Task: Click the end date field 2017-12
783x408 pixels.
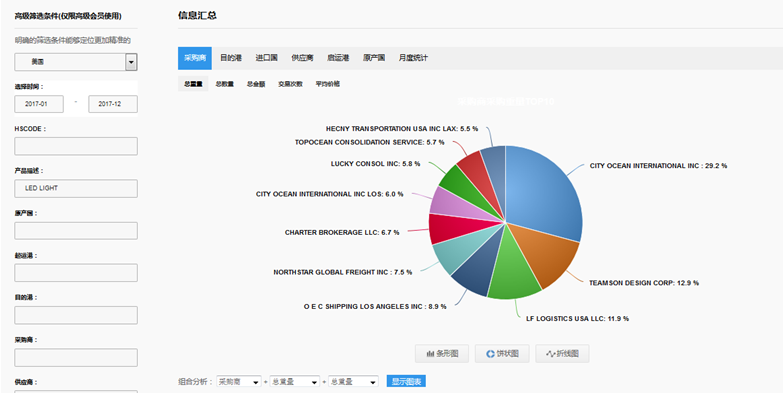Action: [113, 104]
